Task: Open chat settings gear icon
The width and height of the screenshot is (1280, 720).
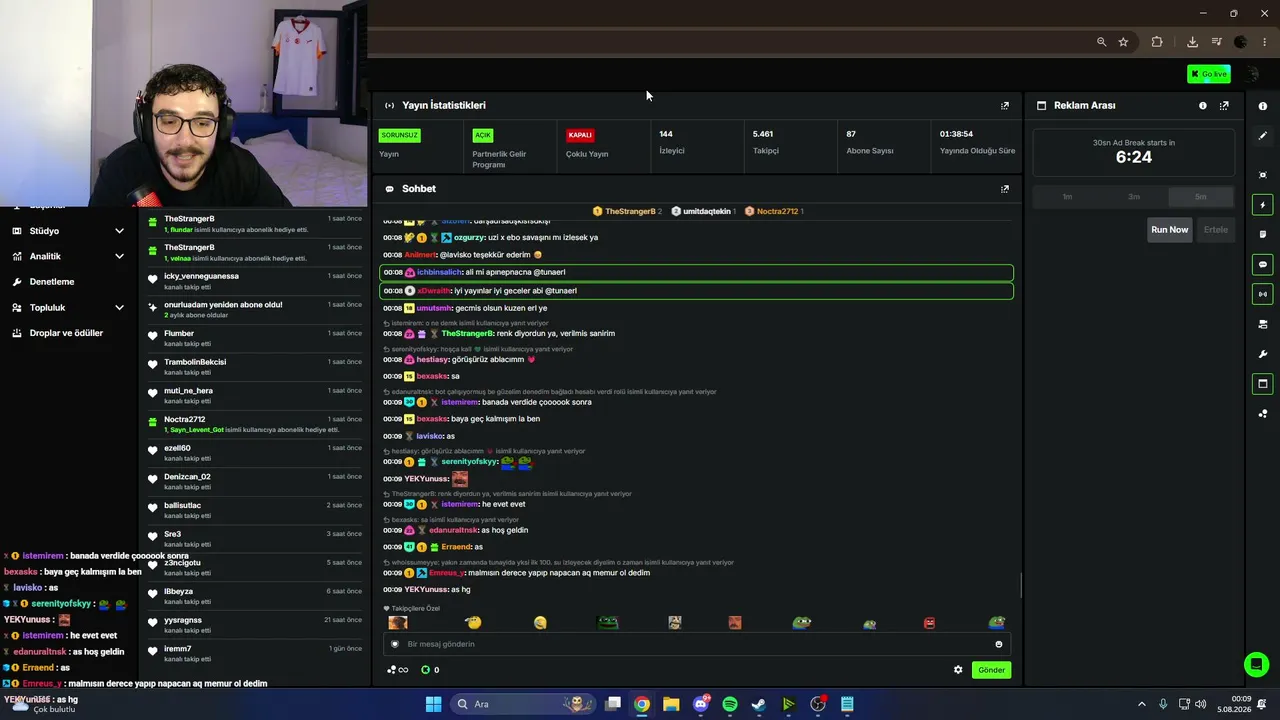Action: click(x=958, y=670)
